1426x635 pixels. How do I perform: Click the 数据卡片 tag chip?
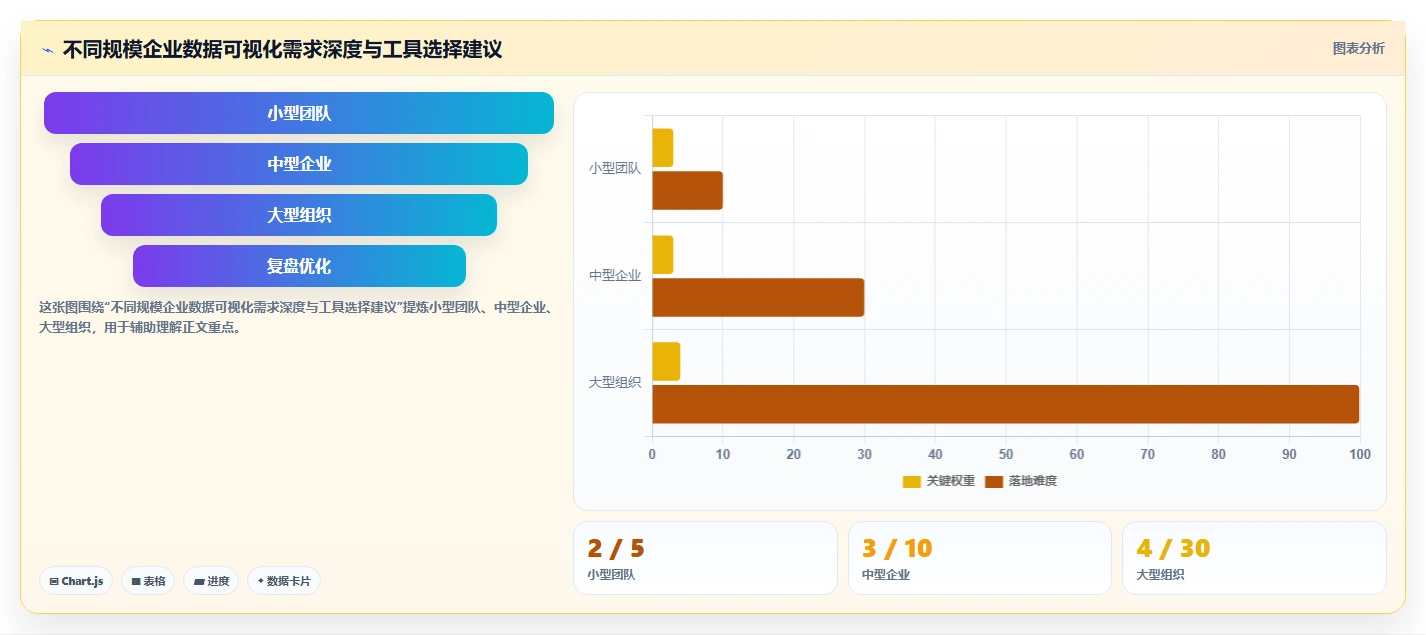coord(284,581)
